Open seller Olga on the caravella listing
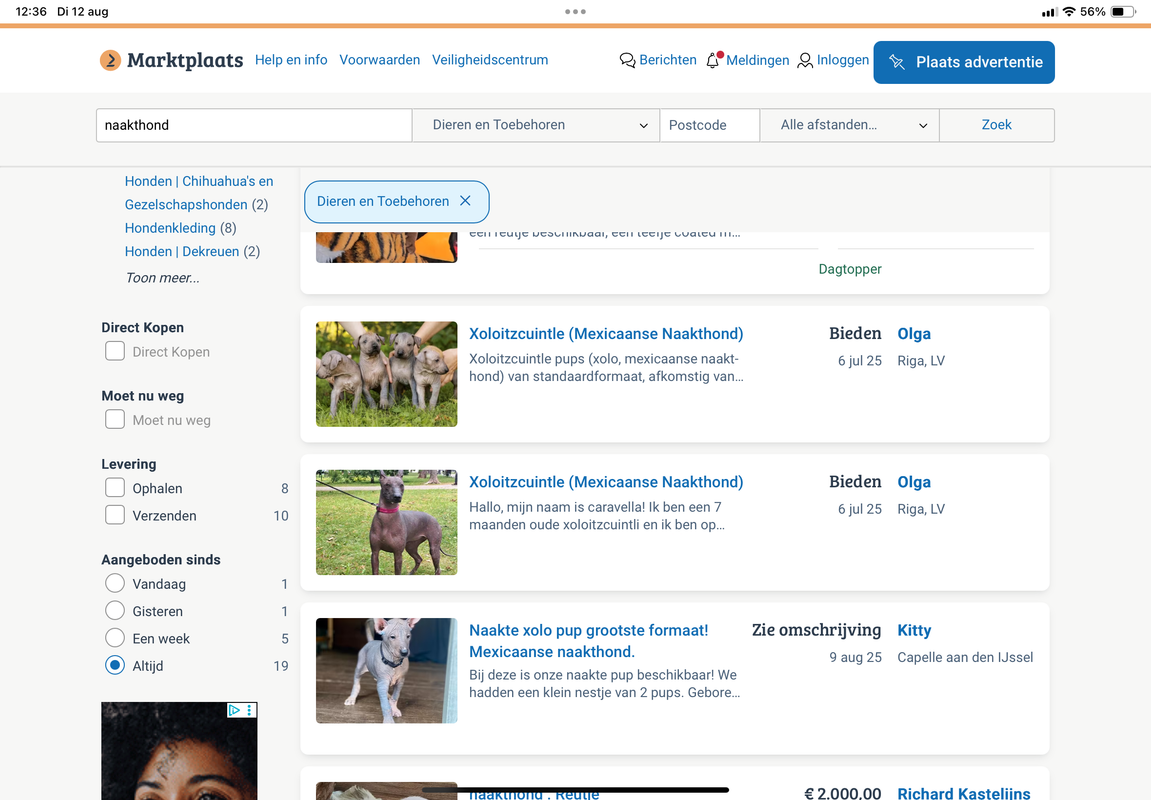This screenshot has width=1151, height=800. pos(914,482)
